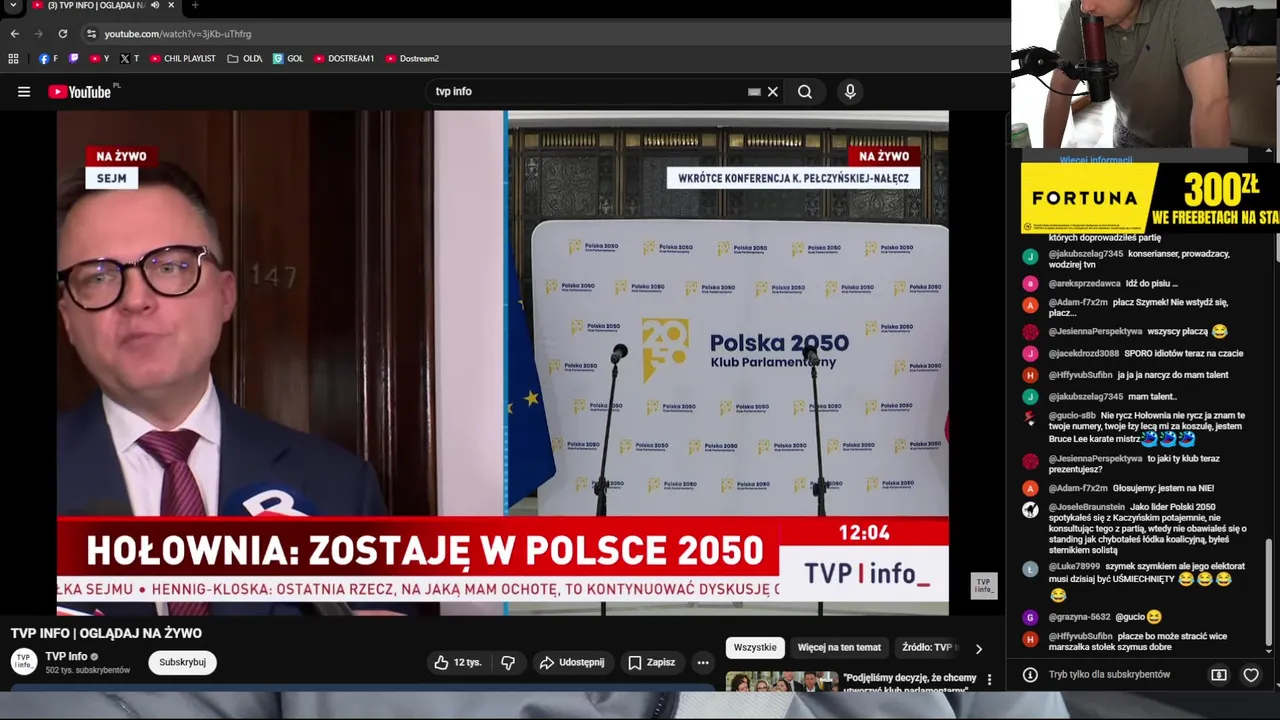The height and width of the screenshot is (720, 1280).
Task: Open chat user @grazyna-5632
Action: click(1079, 617)
